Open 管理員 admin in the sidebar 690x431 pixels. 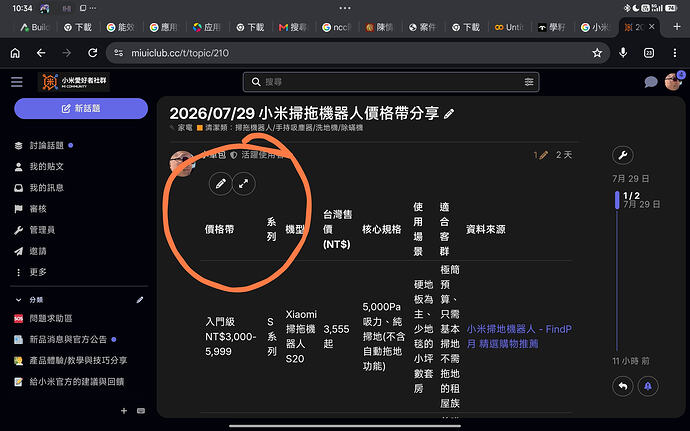(x=42, y=230)
